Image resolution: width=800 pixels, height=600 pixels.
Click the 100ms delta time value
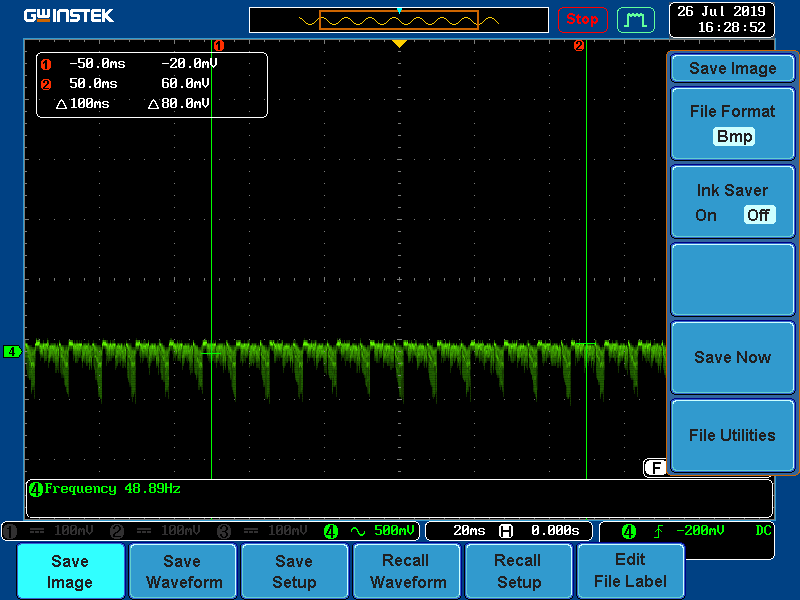tap(89, 104)
